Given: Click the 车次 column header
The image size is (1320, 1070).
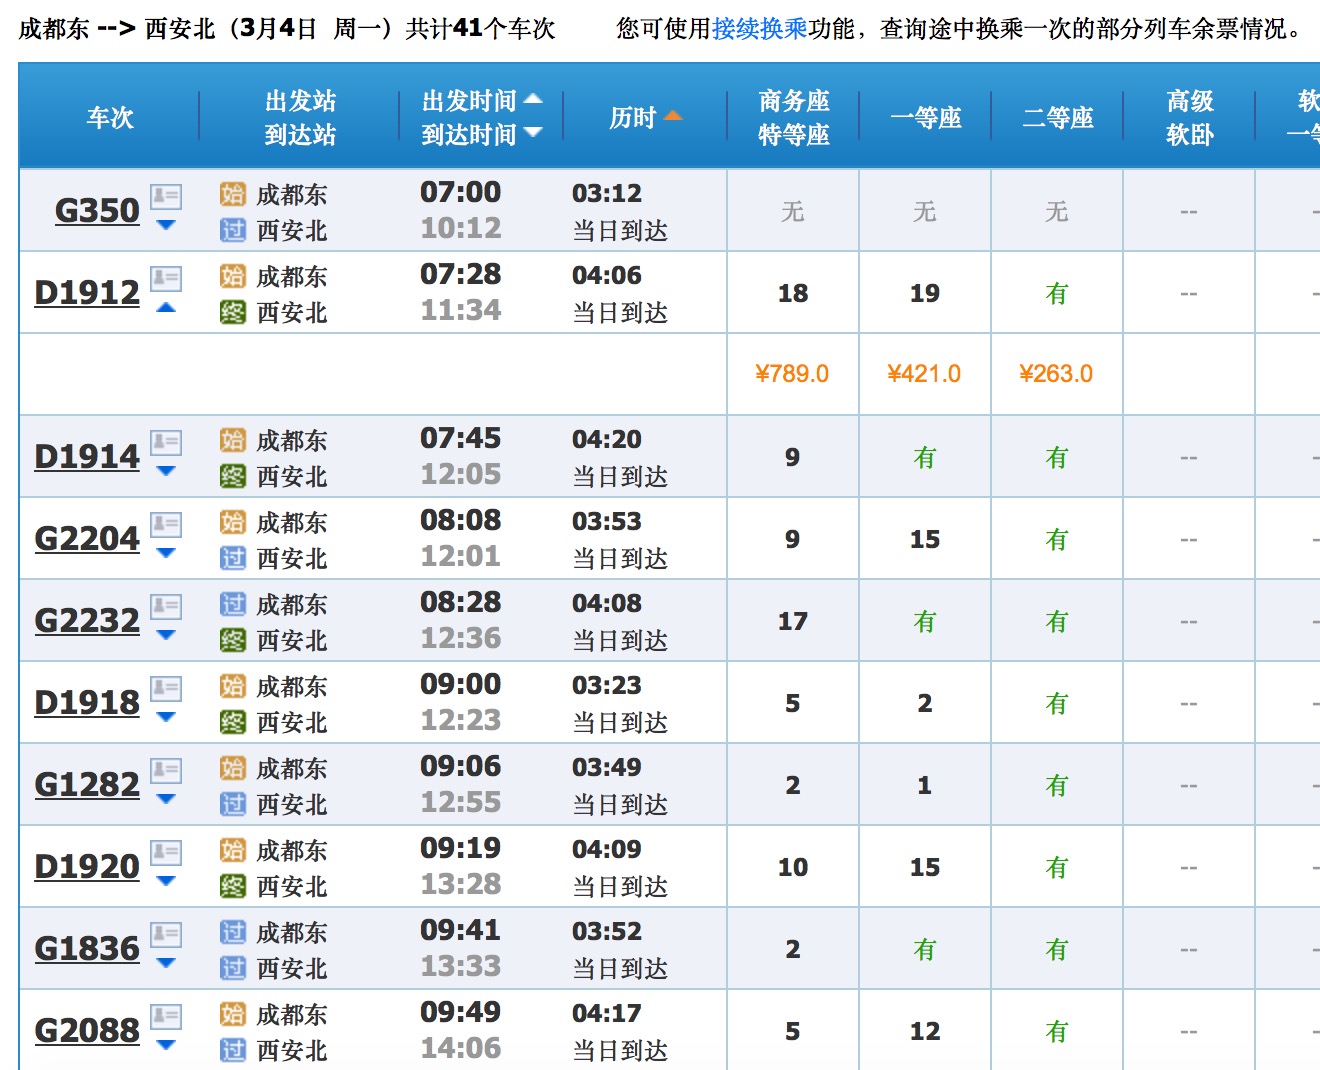Looking at the screenshot, I should click(110, 117).
